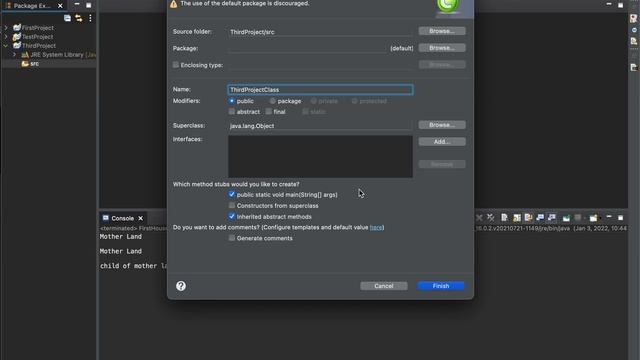Expand JRE System Library node

pyautogui.click(x=15, y=55)
